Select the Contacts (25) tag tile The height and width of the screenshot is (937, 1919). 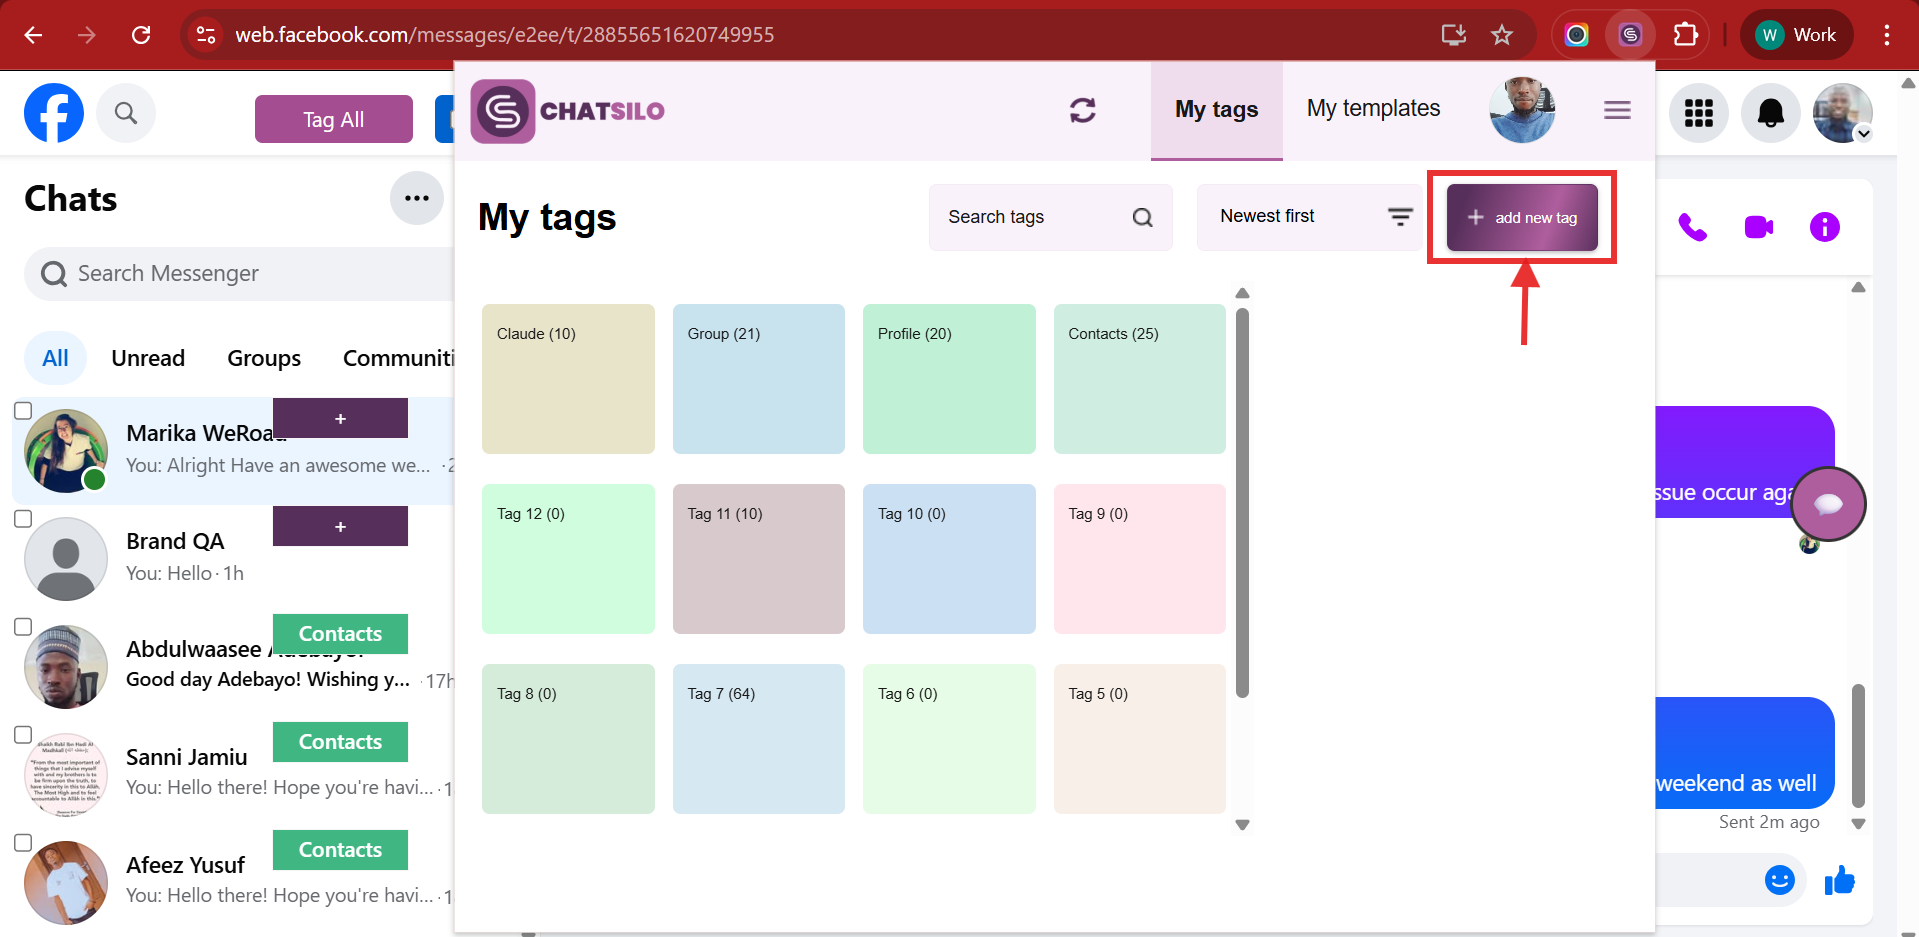1139,379
